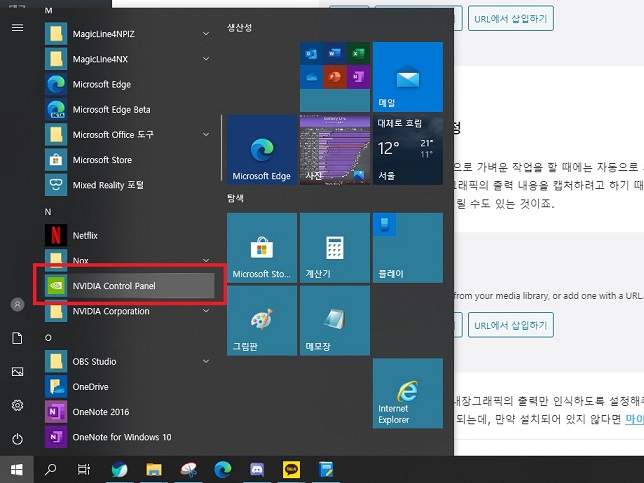Click the O letter group header
644x483 pixels.
pos(48,338)
